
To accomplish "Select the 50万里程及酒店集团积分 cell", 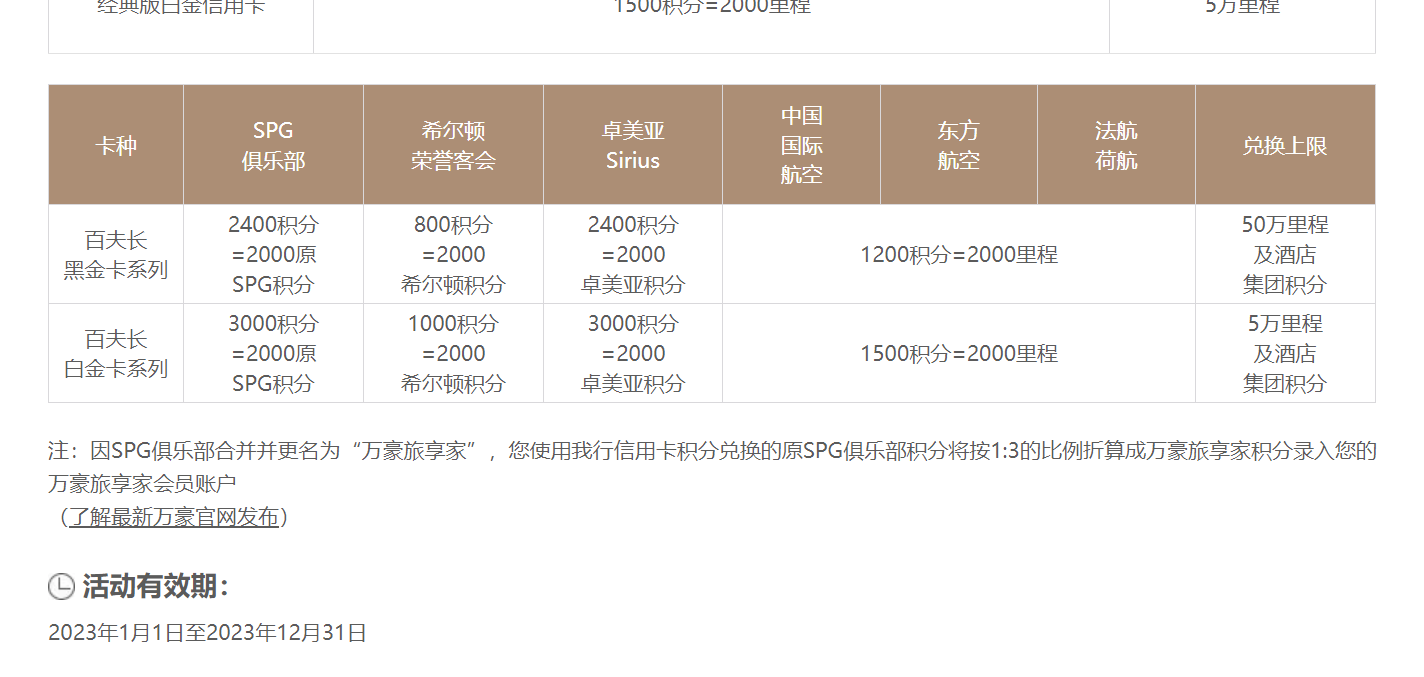I will 1285,254.
